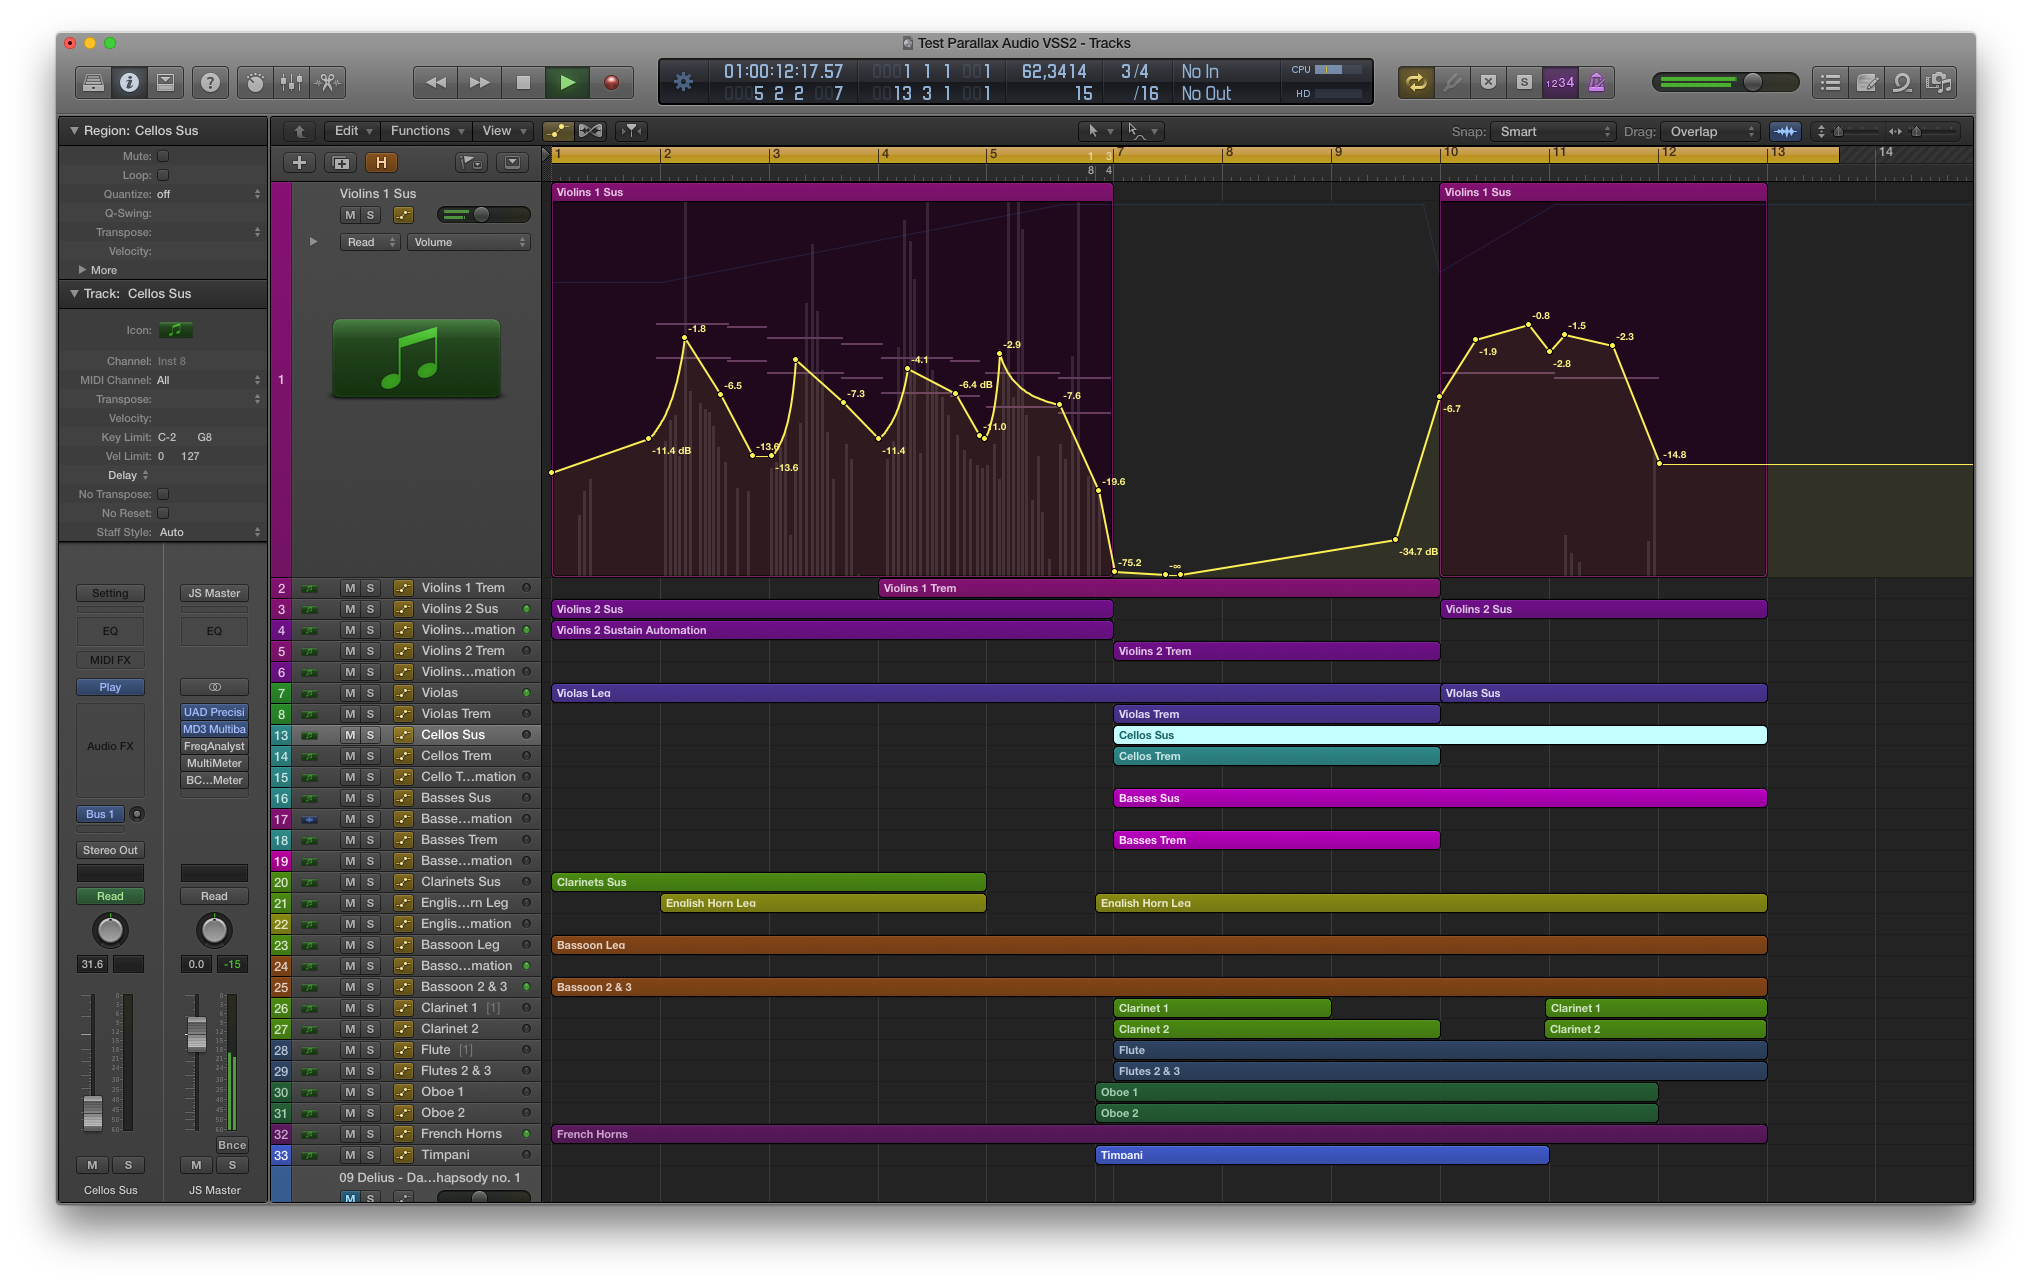Image resolution: width=2032 pixels, height=1285 pixels.
Task: Open the Library icon in the toolbar
Action: pyautogui.click(x=93, y=82)
